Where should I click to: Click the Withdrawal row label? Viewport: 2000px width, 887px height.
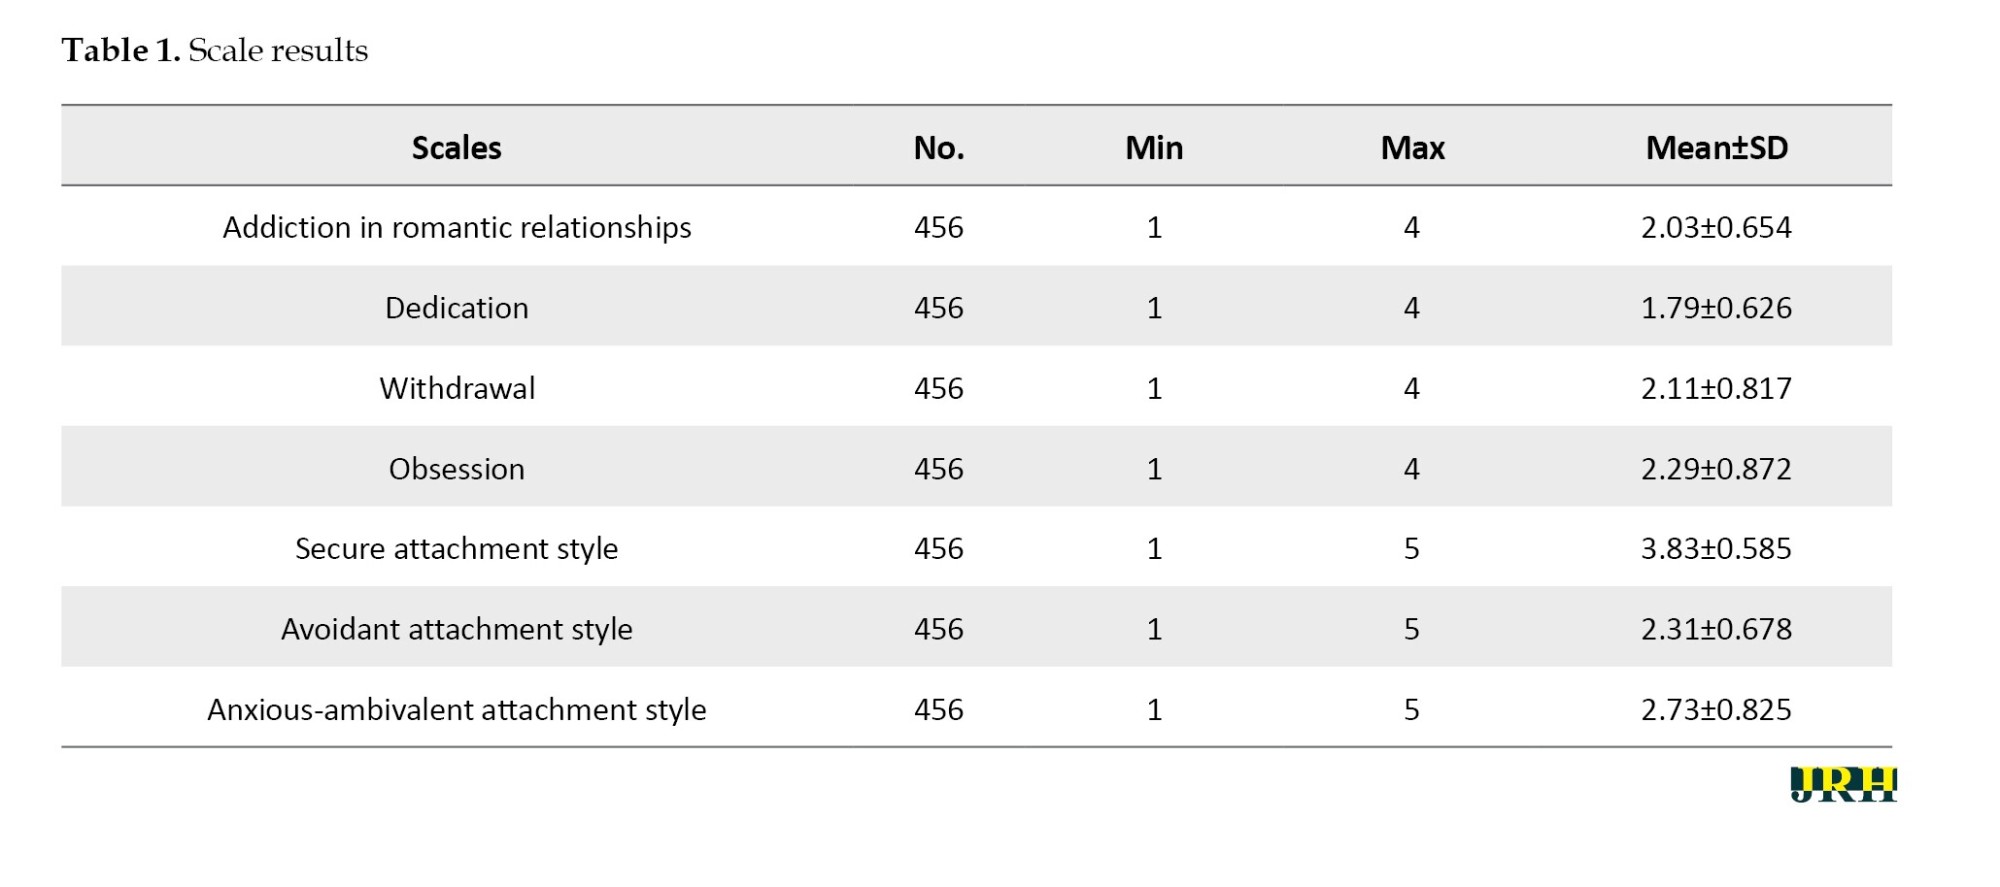(x=457, y=388)
